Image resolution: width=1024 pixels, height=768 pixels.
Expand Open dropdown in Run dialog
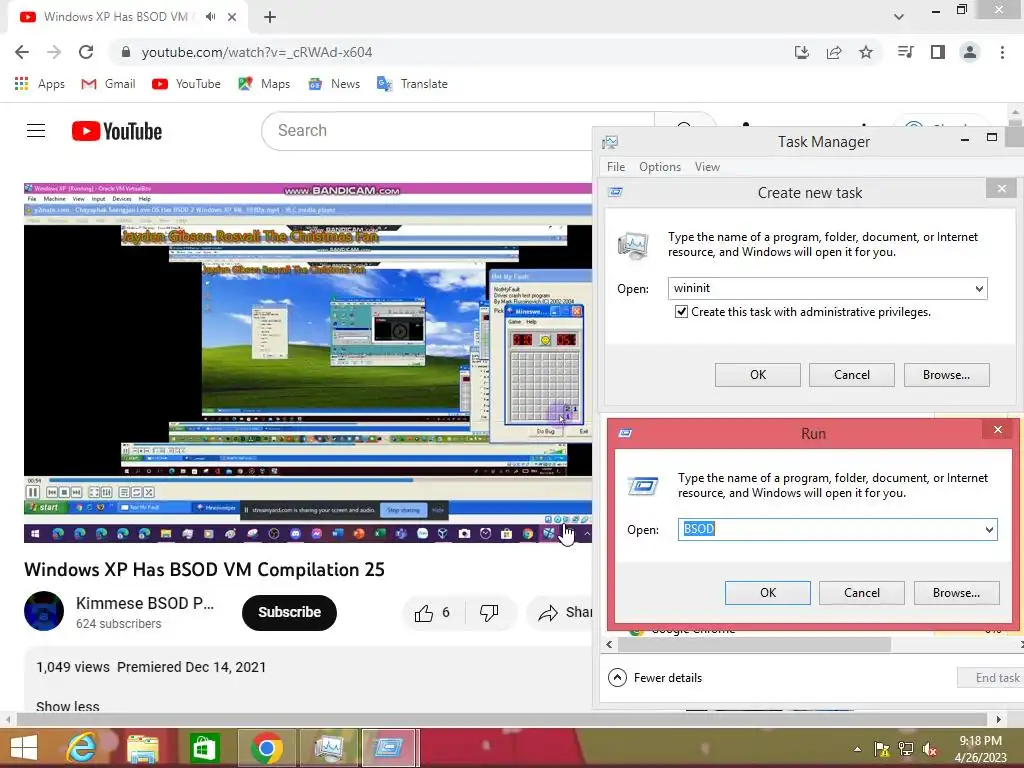(989, 530)
